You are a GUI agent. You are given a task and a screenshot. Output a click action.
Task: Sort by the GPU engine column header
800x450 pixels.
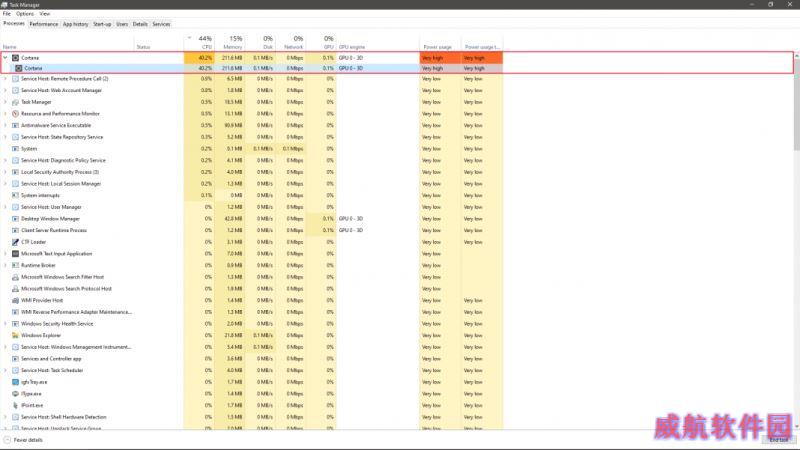pos(378,42)
